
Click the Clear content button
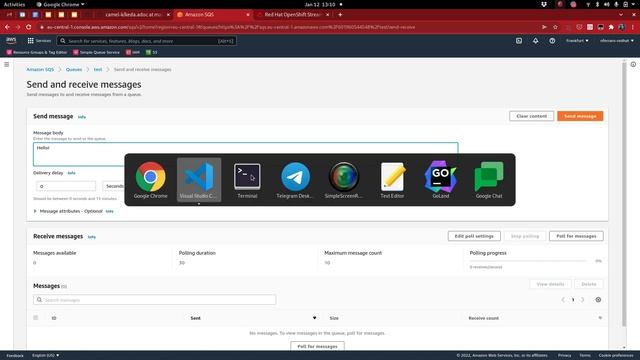531,116
